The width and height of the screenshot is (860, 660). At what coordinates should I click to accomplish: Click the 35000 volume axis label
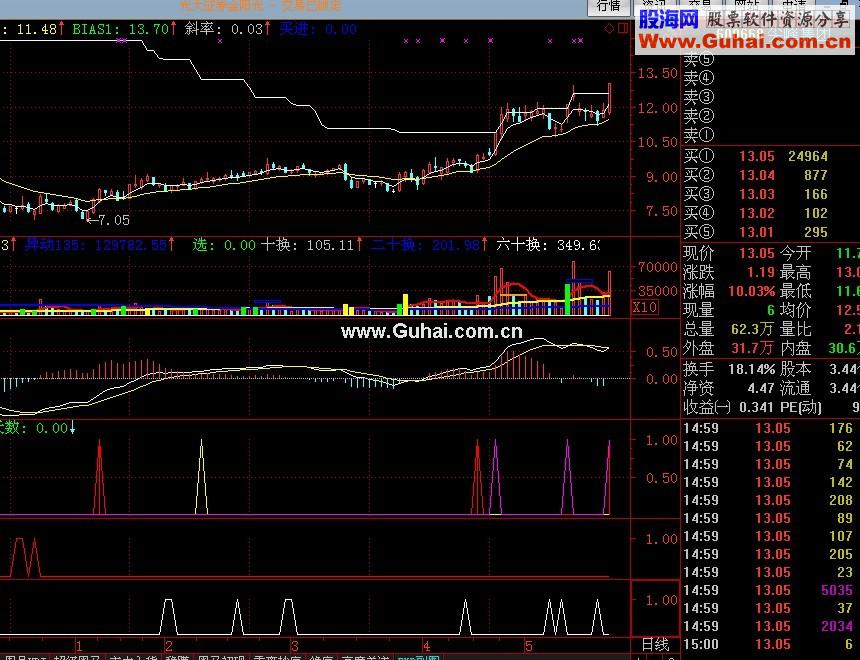tap(657, 291)
